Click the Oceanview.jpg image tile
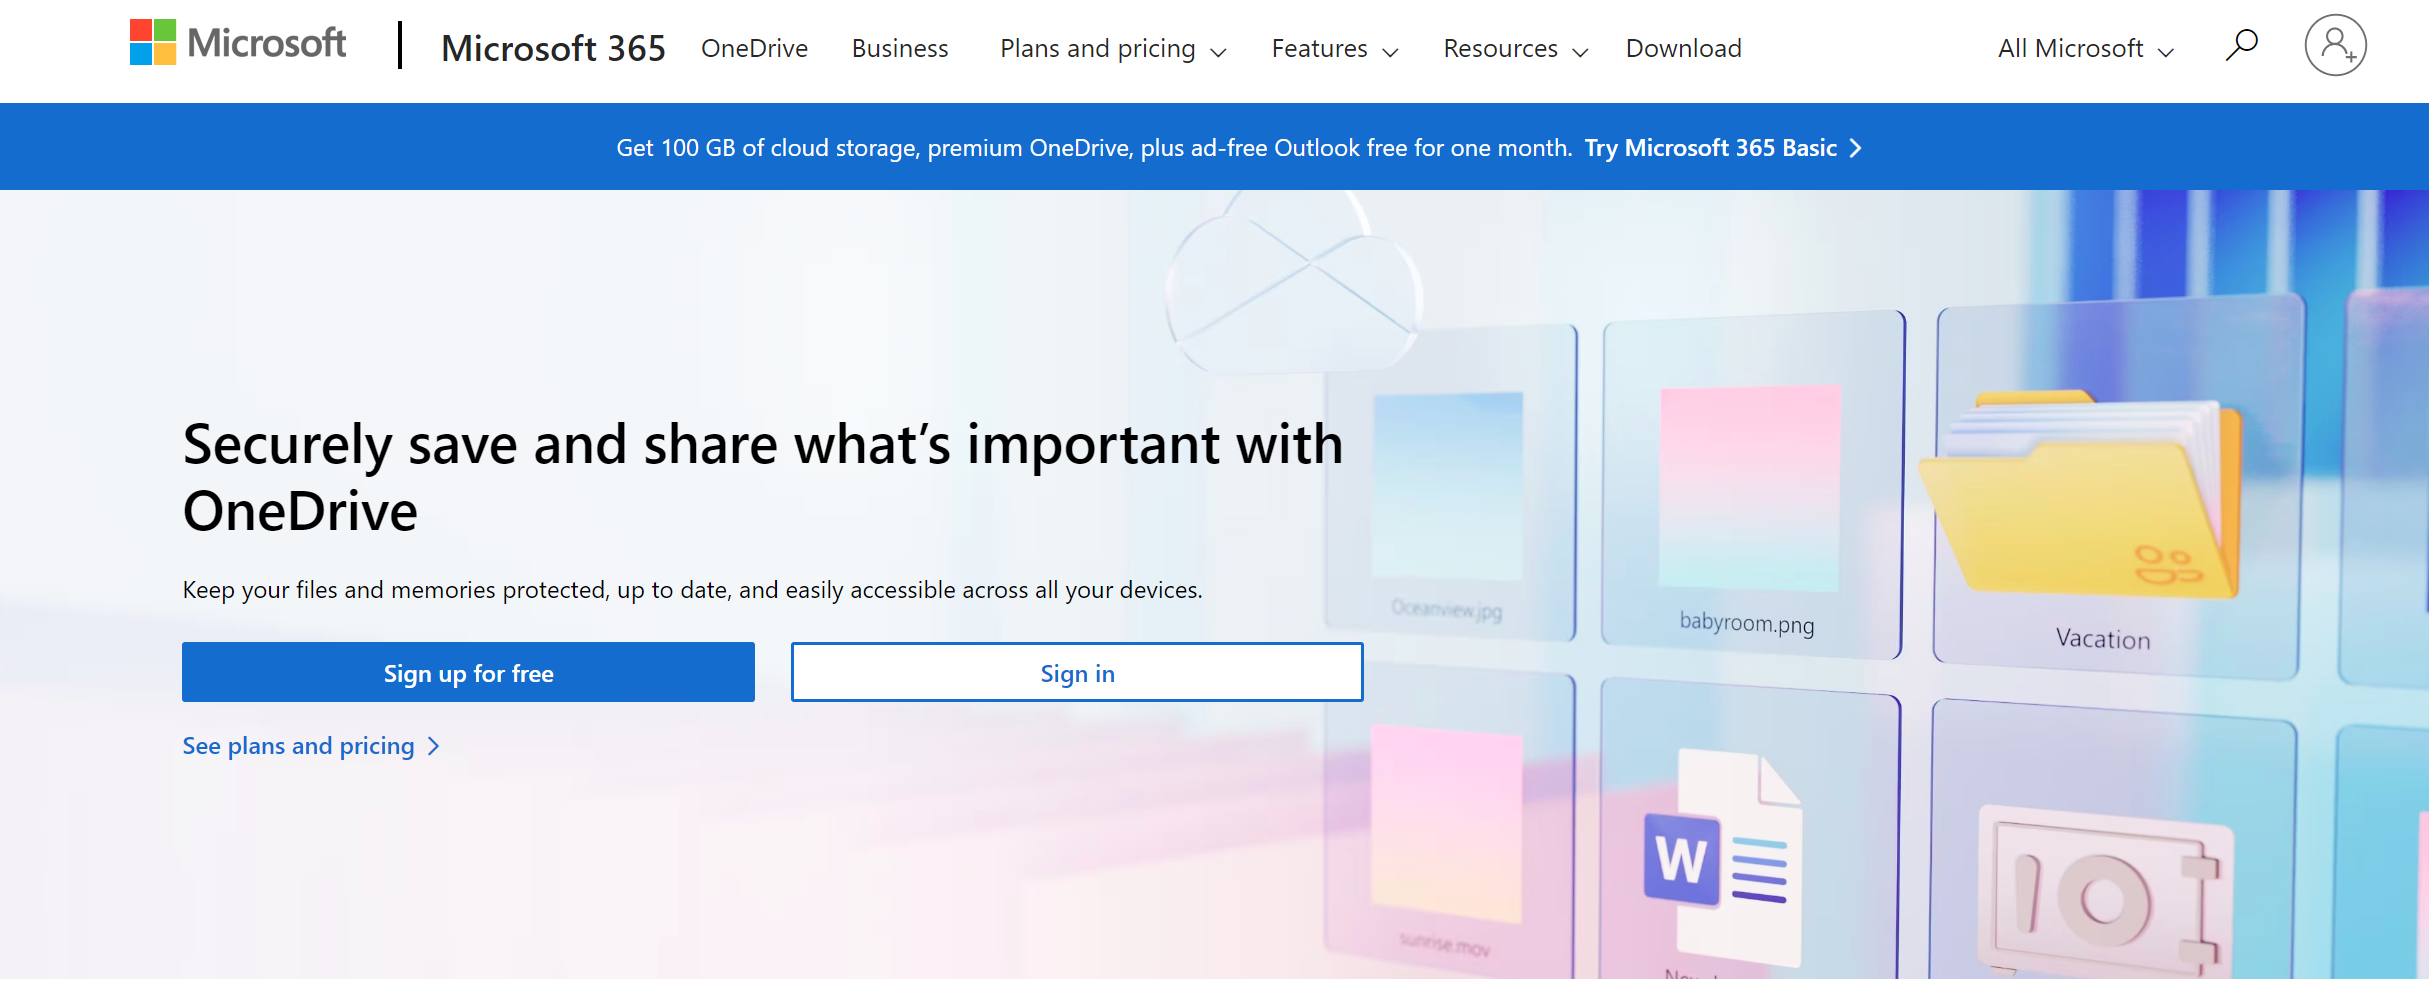The width and height of the screenshot is (2429, 983). [1450, 484]
